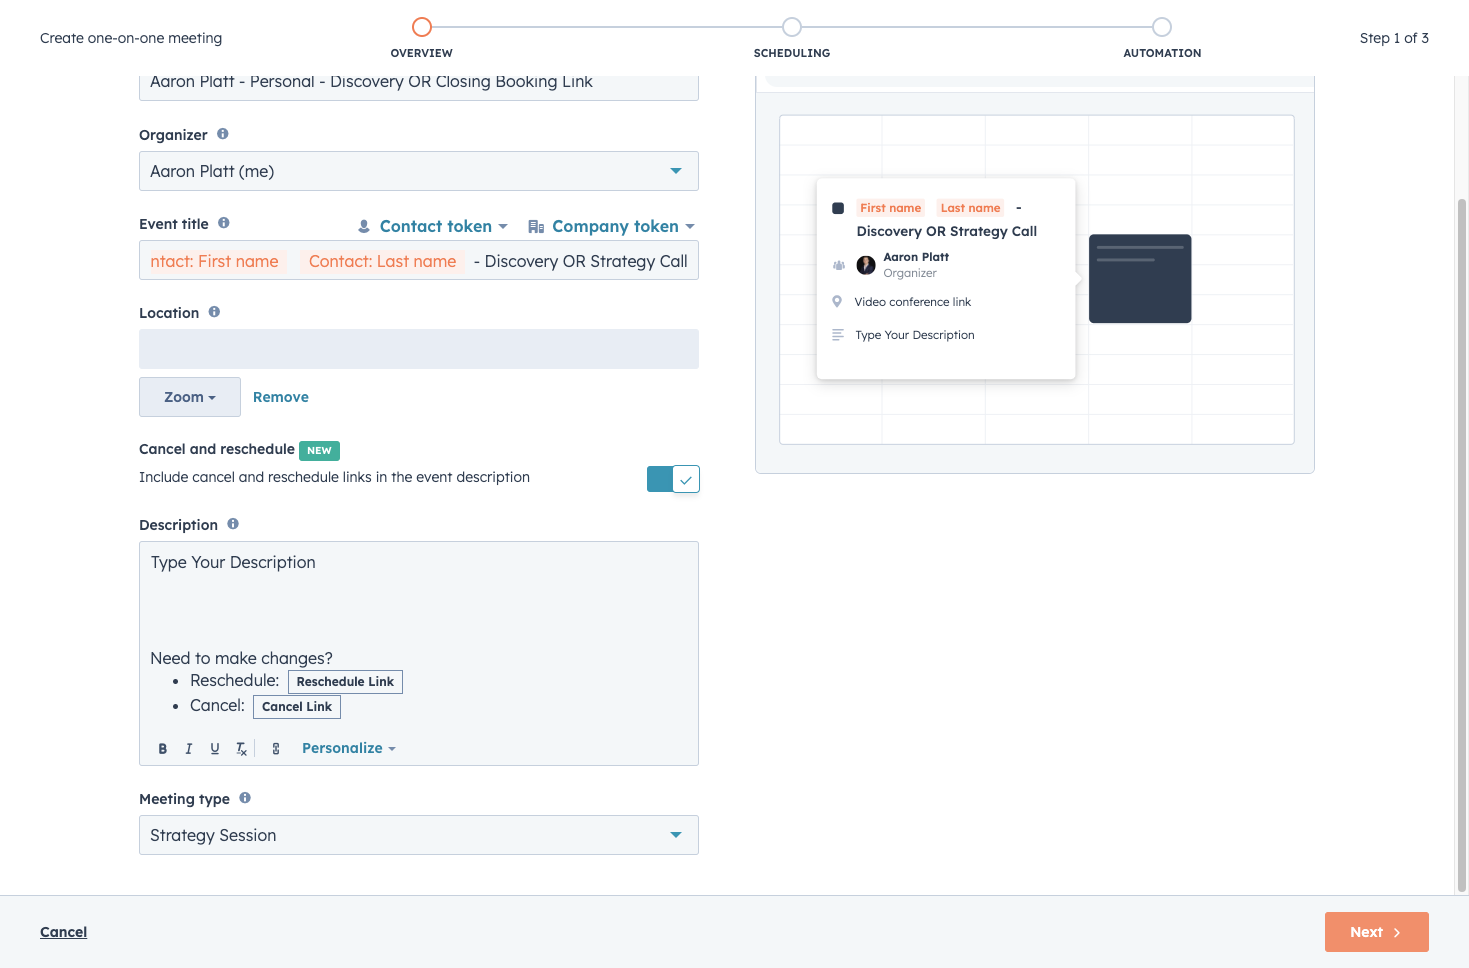Apply underline formatting in description toolbar
The height and width of the screenshot is (968, 1469).
coord(215,749)
